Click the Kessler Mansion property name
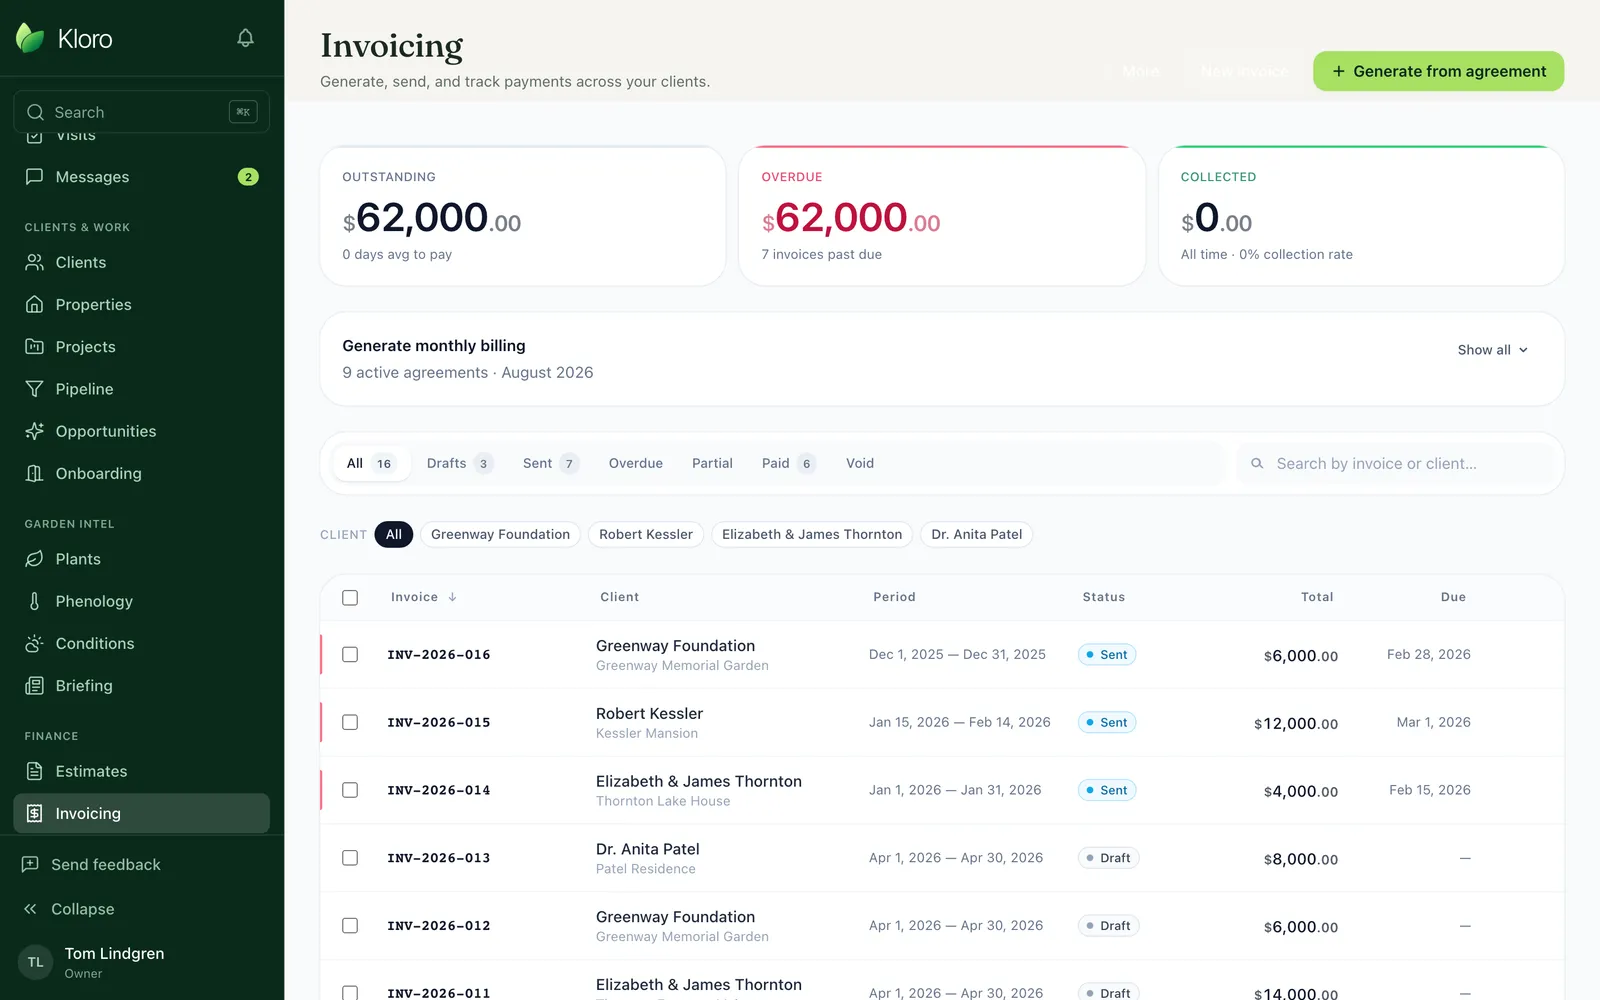The height and width of the screenshot is (1000, 1600). point(647,734)
